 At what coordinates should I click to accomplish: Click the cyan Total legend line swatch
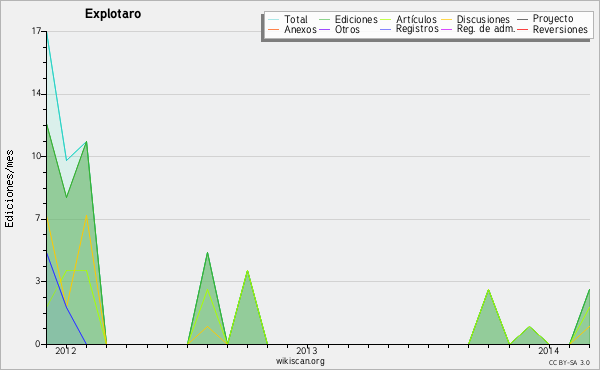(x=273, y=20)
